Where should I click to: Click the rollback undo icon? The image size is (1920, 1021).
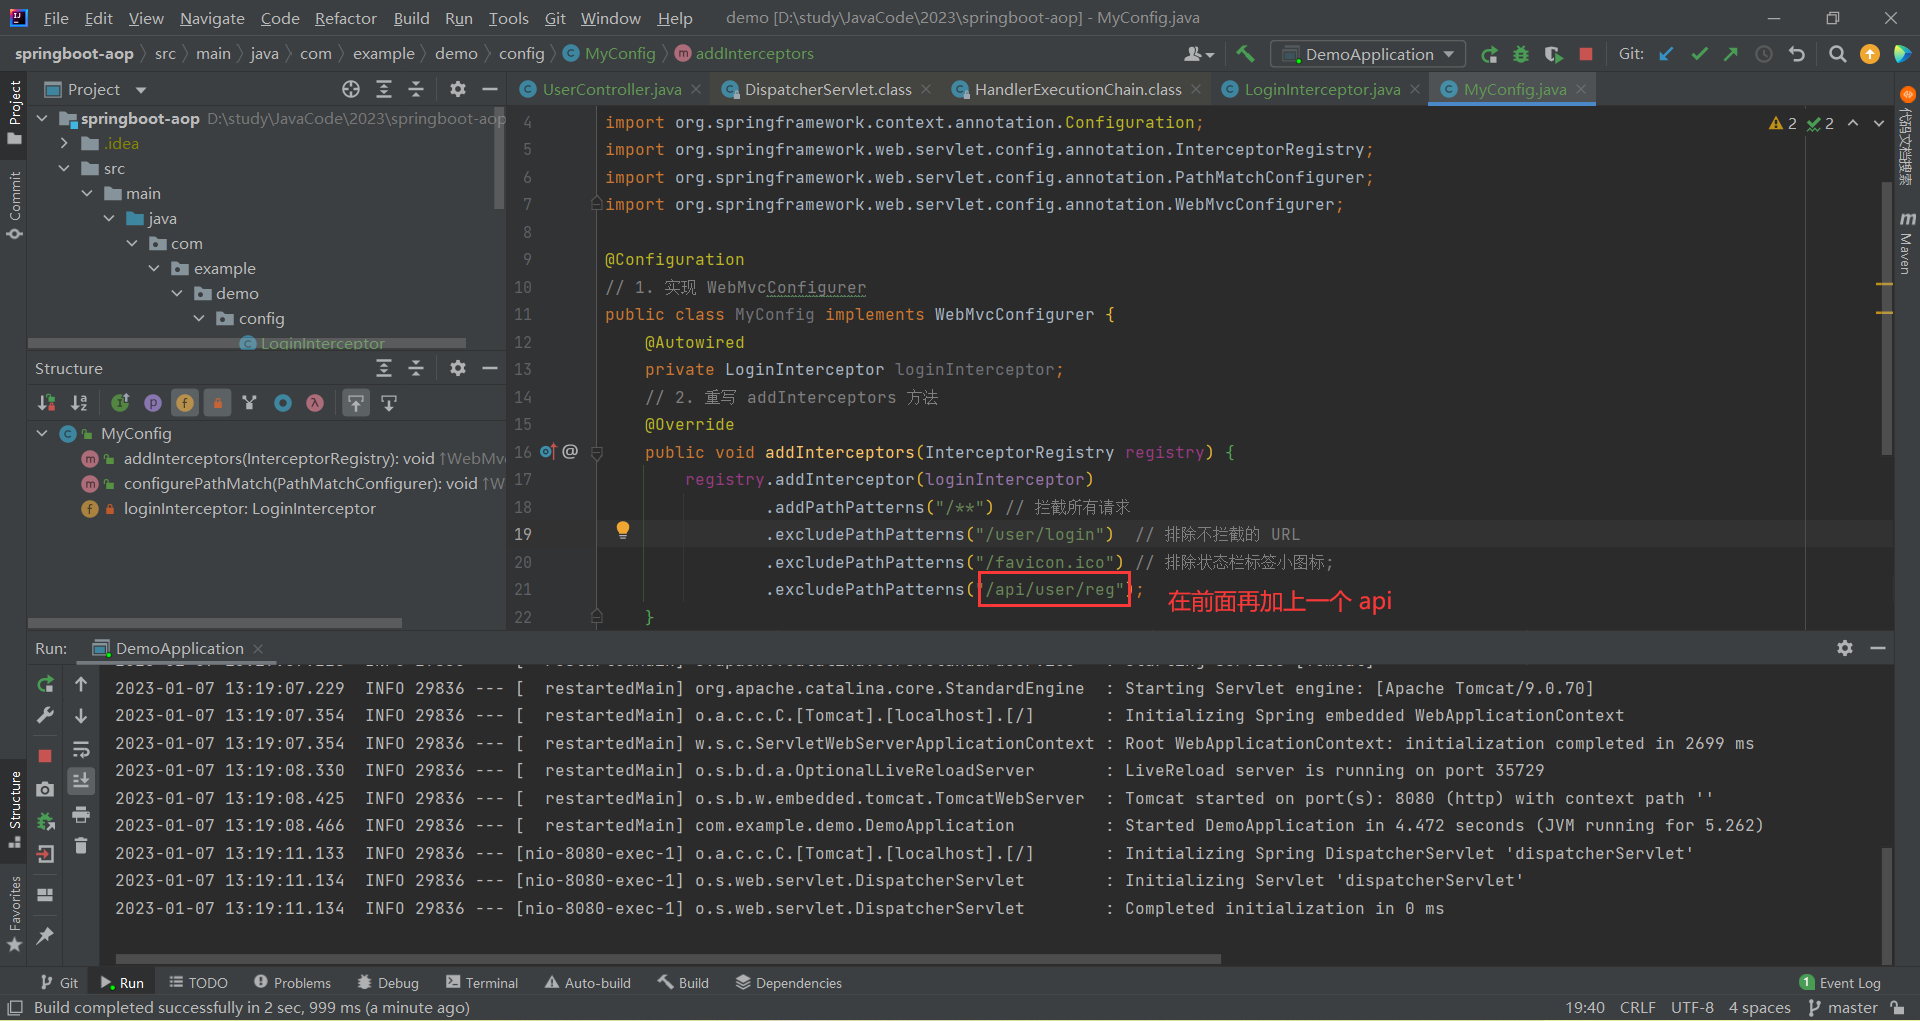tap(1797, 54)
